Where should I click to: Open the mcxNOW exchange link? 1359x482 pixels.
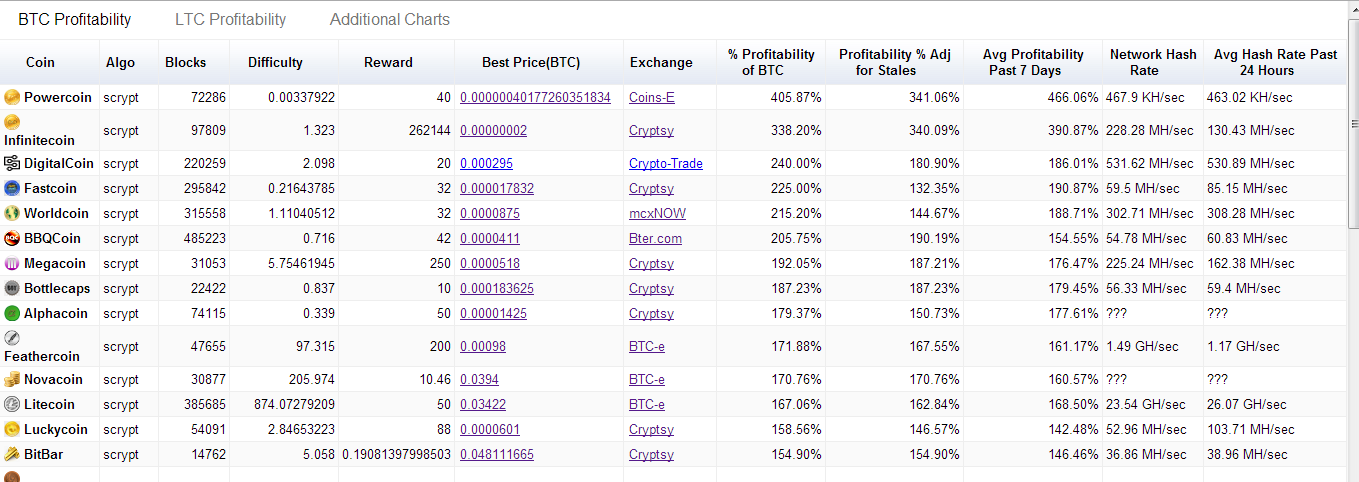(x=657, y=213)
